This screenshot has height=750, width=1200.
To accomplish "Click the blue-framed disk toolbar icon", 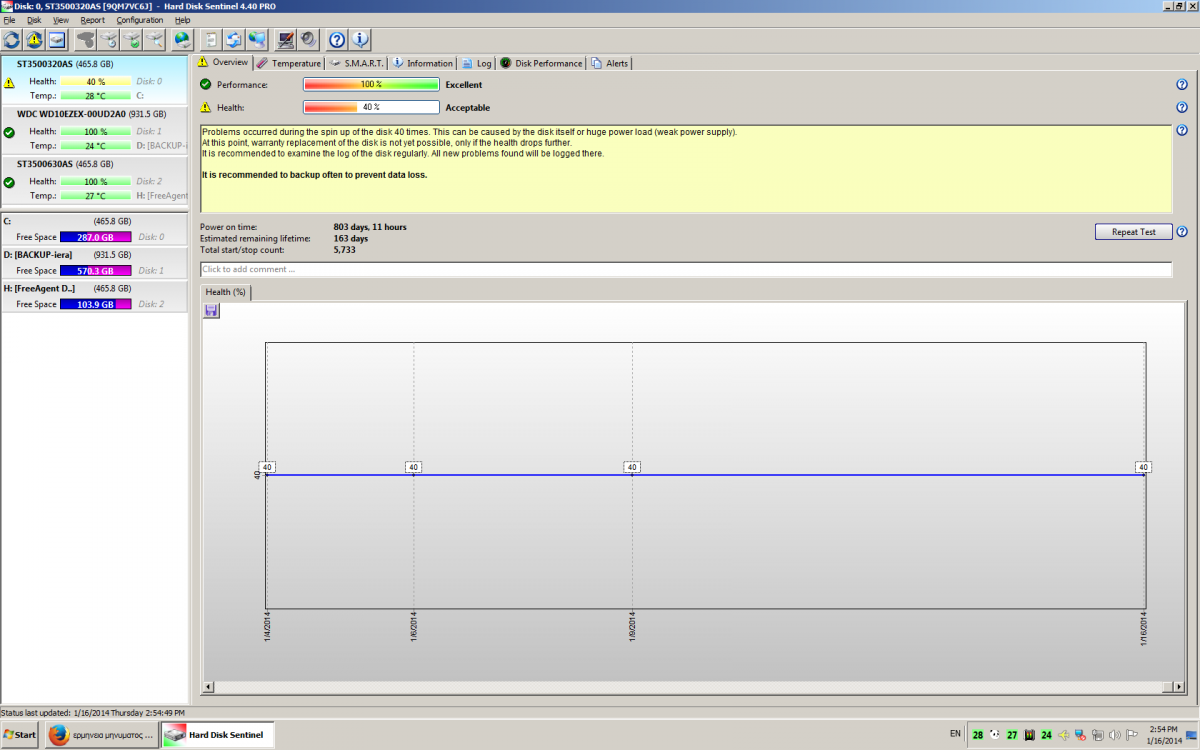I will (x=57, y=40).
